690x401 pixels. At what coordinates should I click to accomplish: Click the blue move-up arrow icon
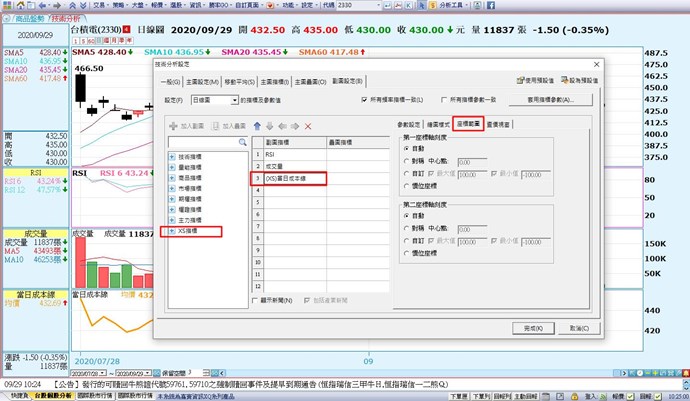tap(257, 126)
